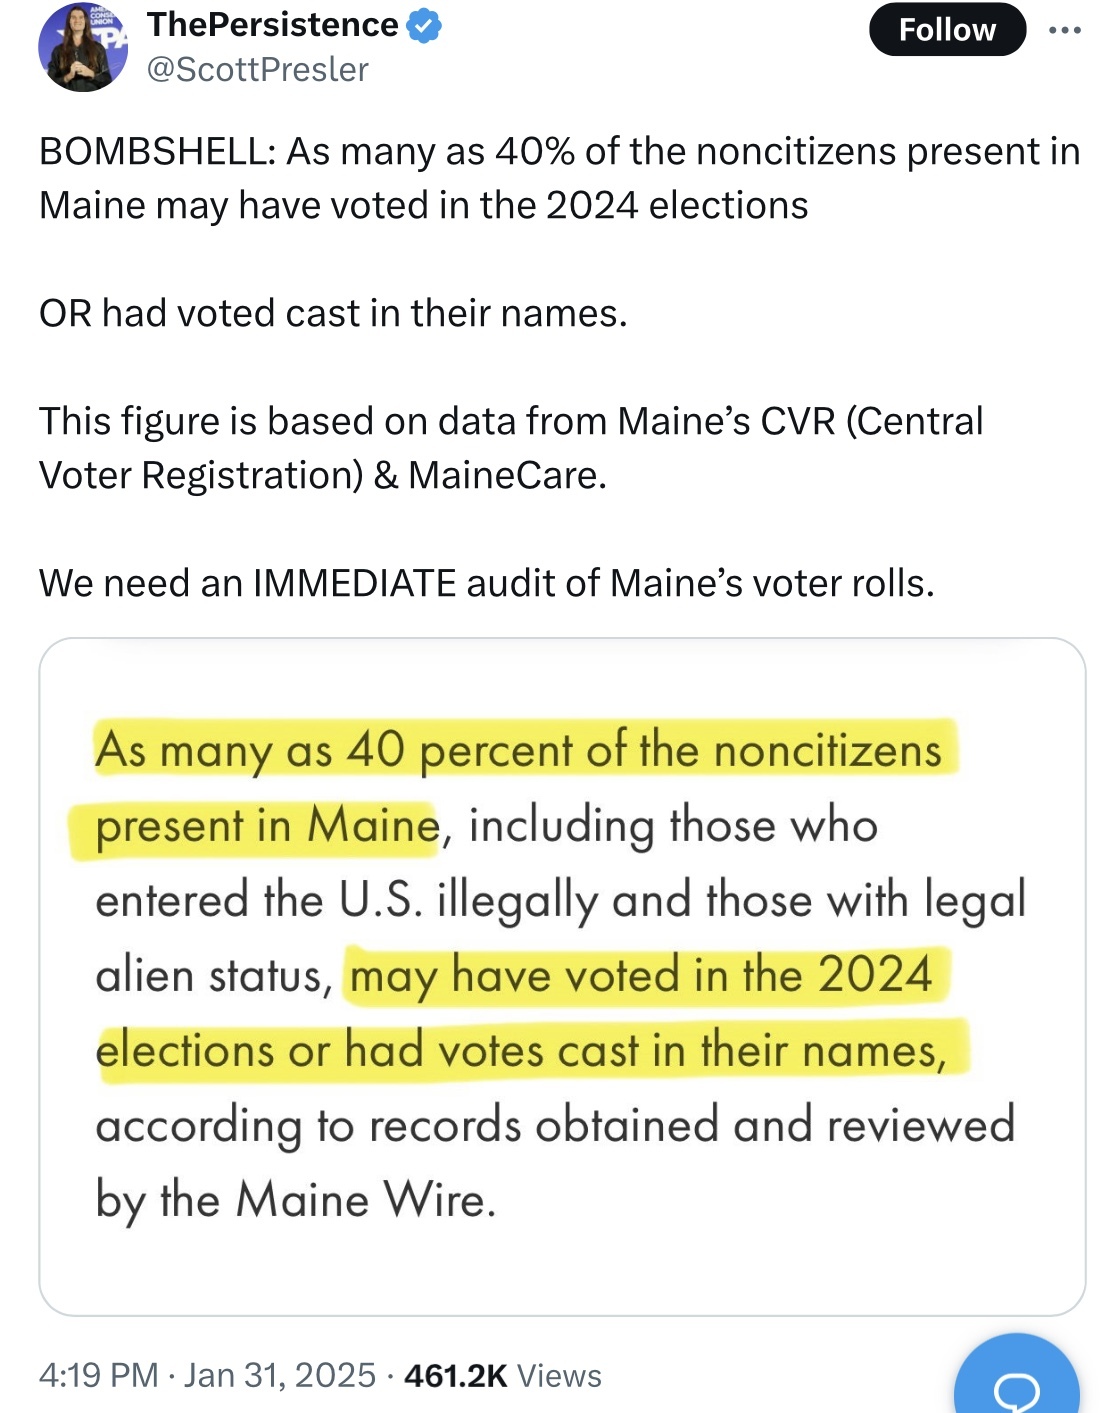Screen dimensions: 1113x1413
Task: Click the IMMEDIATE audit sentence
Action: point(486,583)
